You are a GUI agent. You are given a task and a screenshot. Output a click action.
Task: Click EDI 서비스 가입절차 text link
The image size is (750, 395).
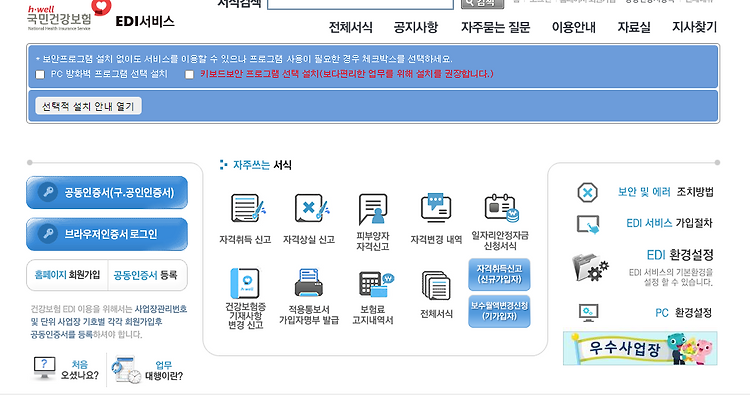click(x=669, y=223)
